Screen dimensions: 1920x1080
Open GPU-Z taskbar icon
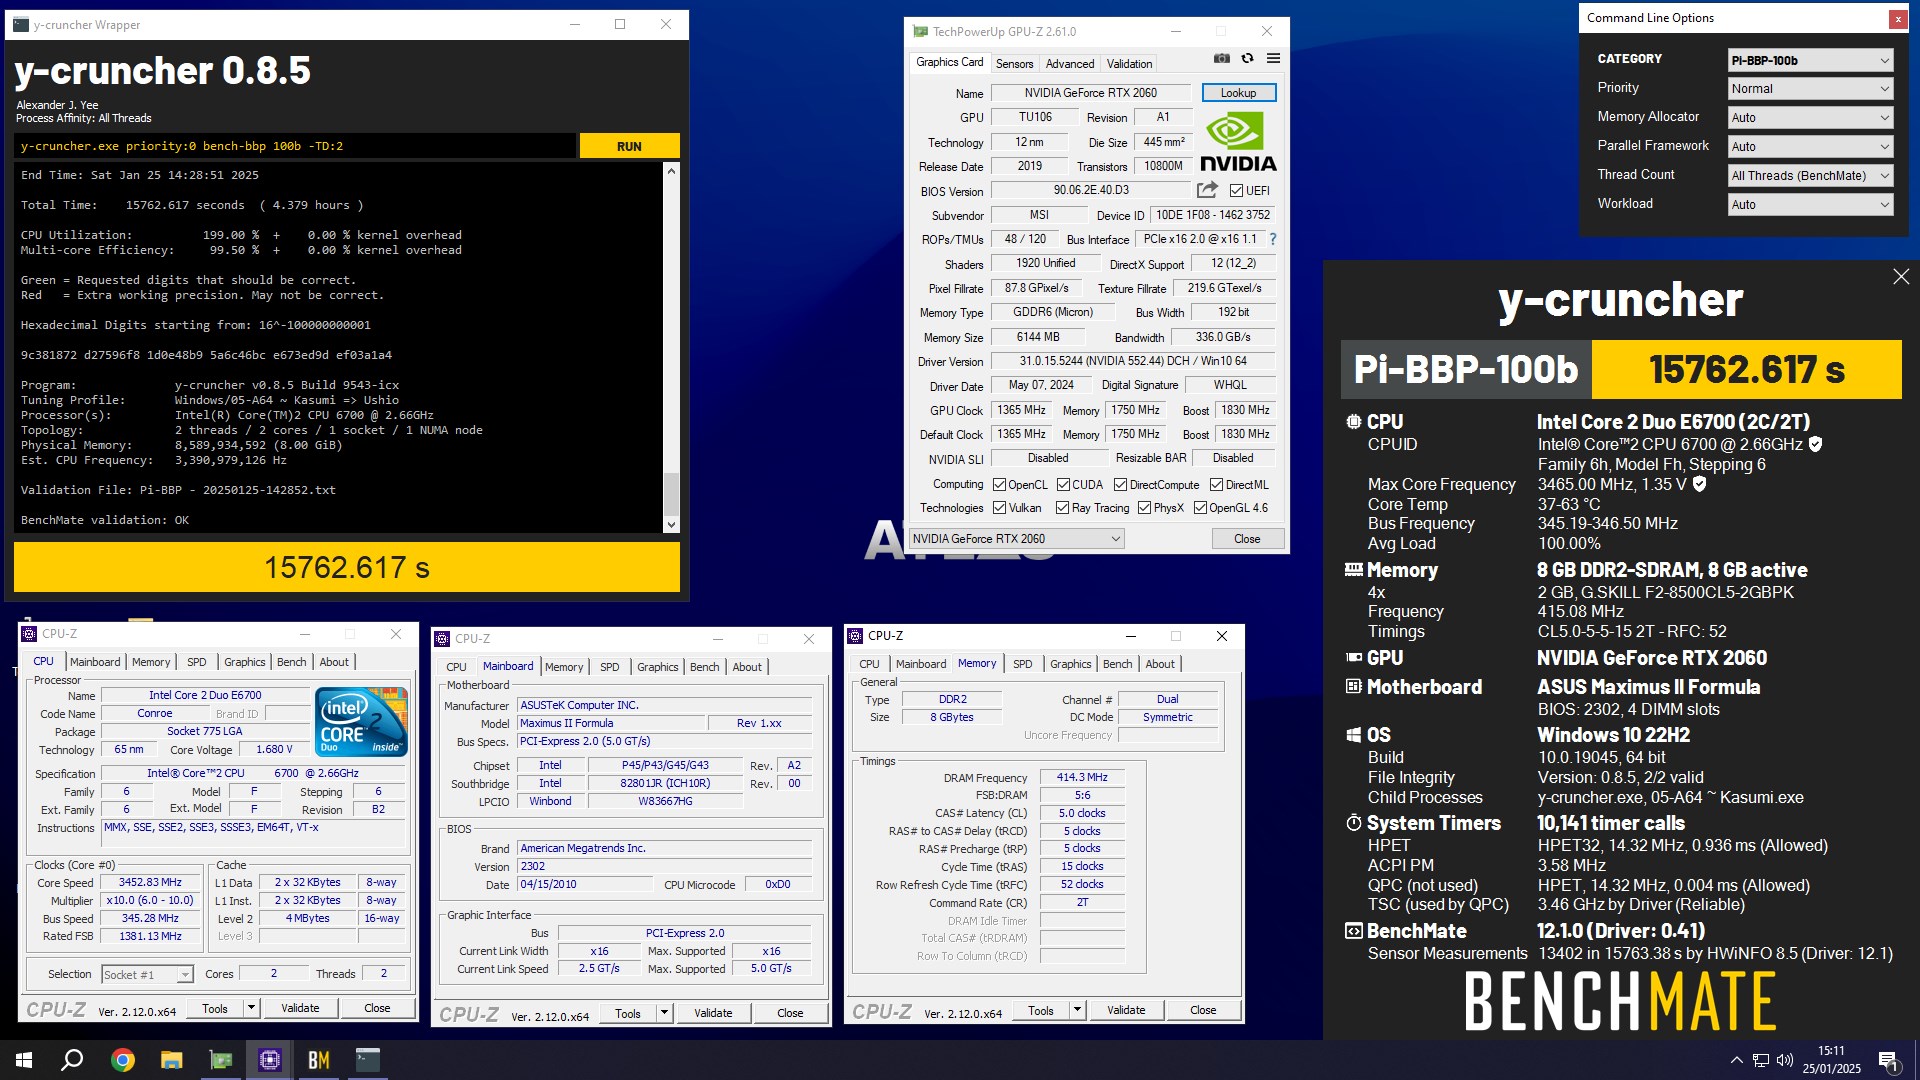point(220,1060)
